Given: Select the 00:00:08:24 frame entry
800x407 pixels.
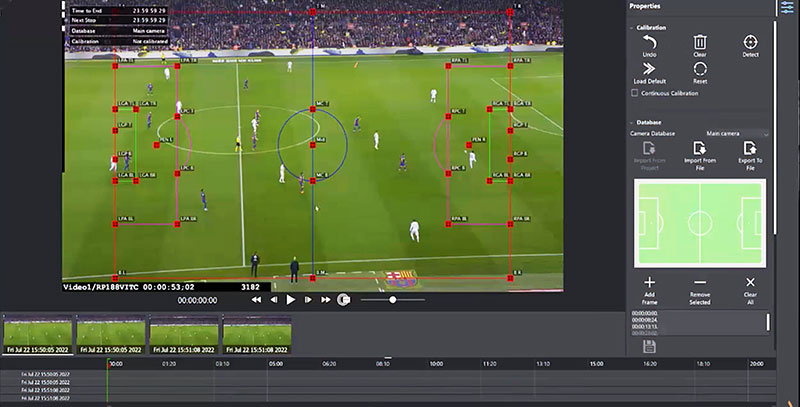Looking at the screenshot, I should [x=644, y=320].
